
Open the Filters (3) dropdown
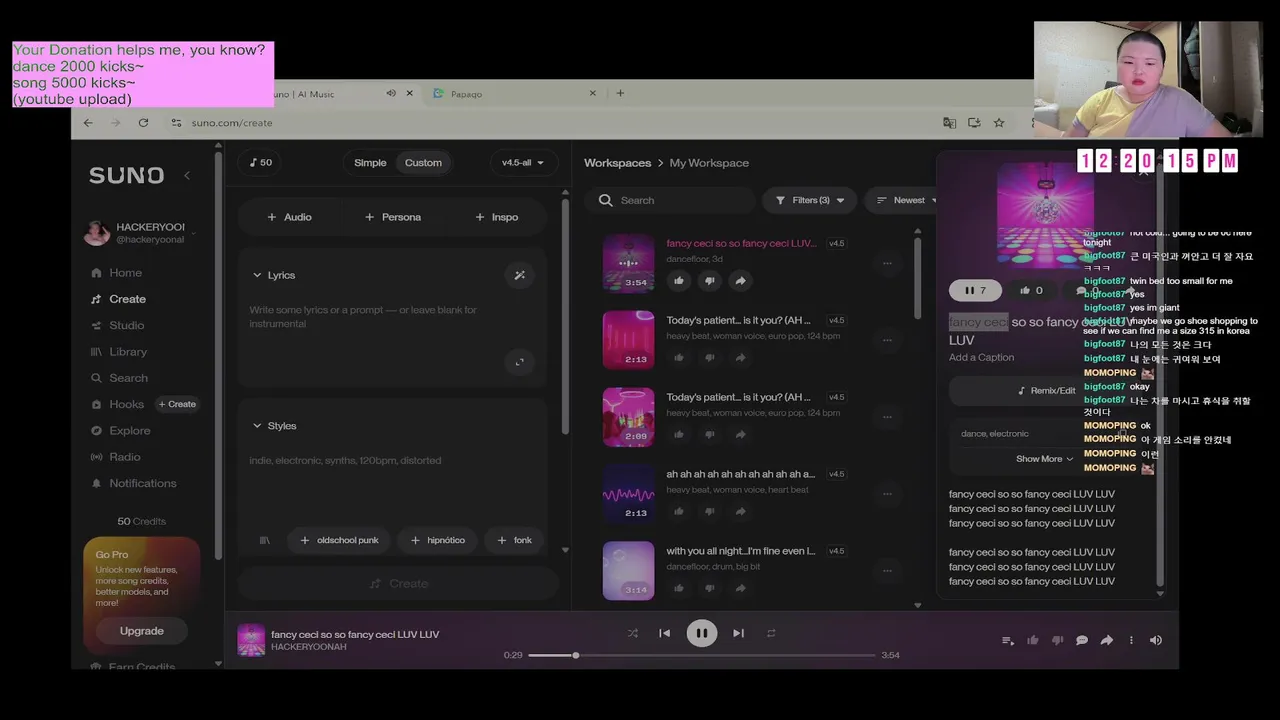(x=810, y=200)
